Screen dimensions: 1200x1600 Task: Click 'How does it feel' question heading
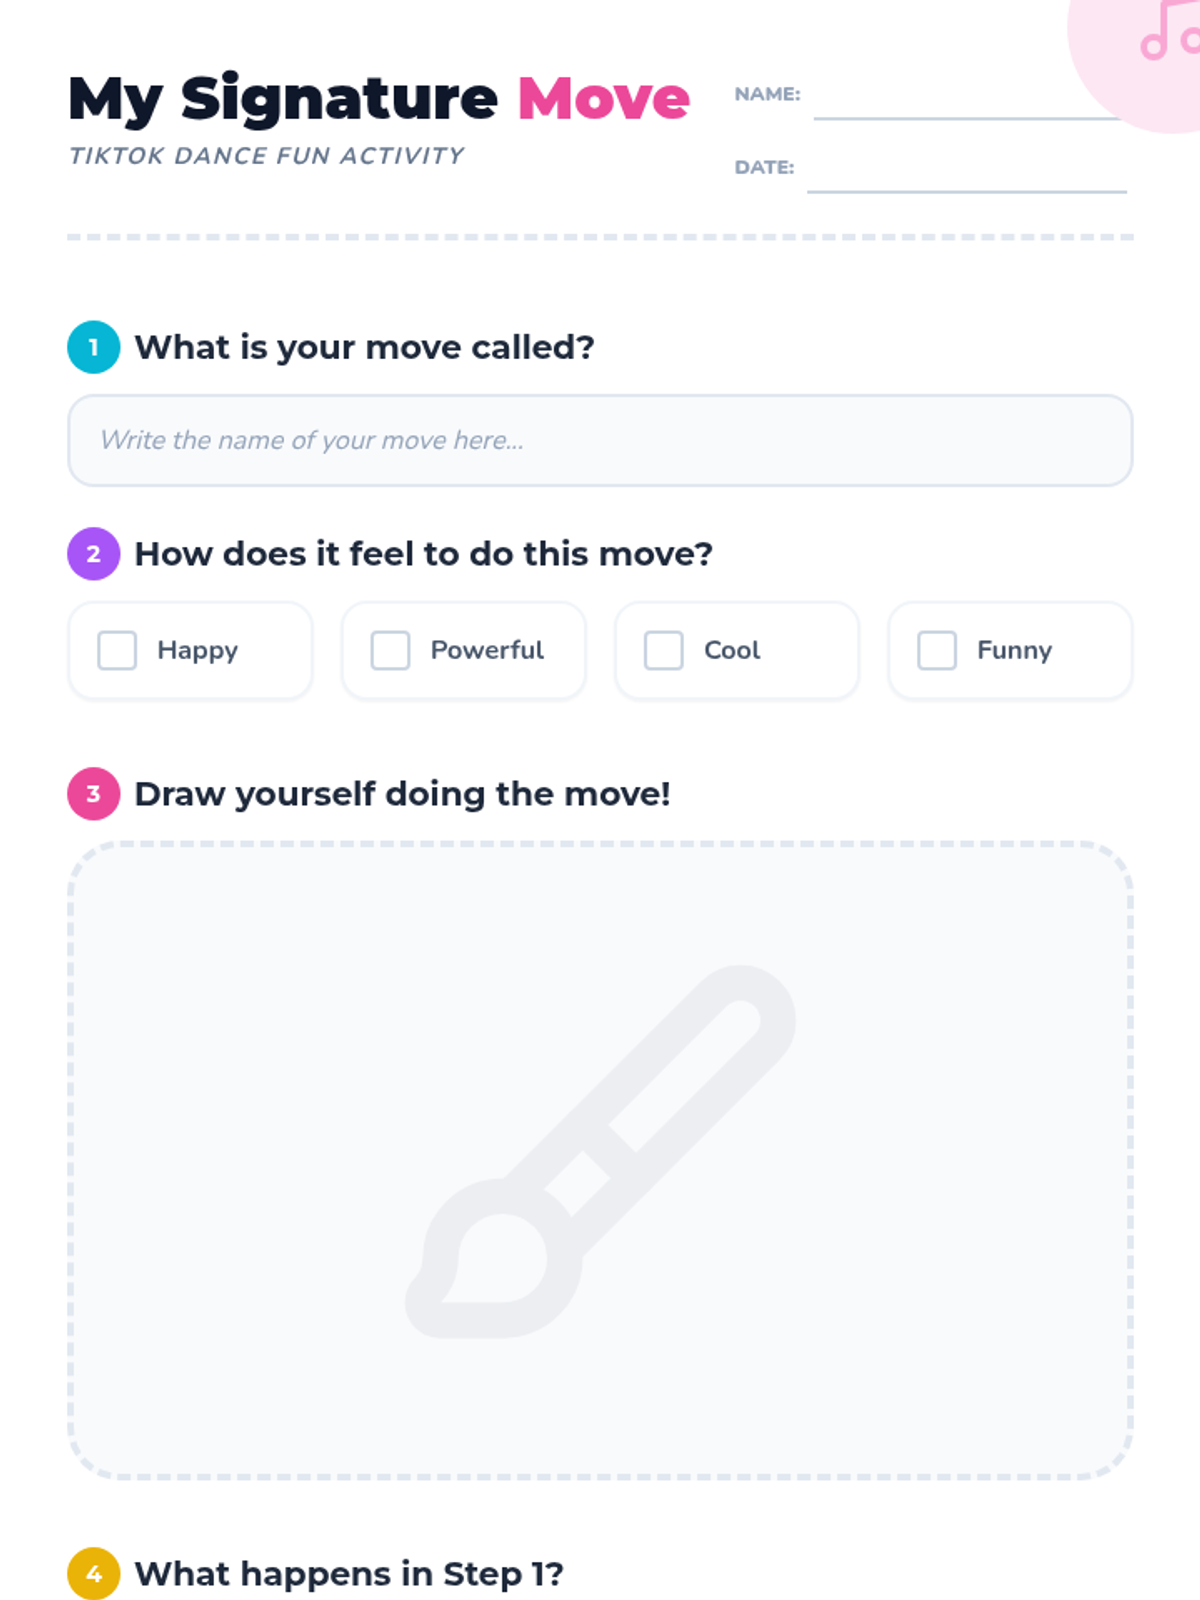coord(423,554)
